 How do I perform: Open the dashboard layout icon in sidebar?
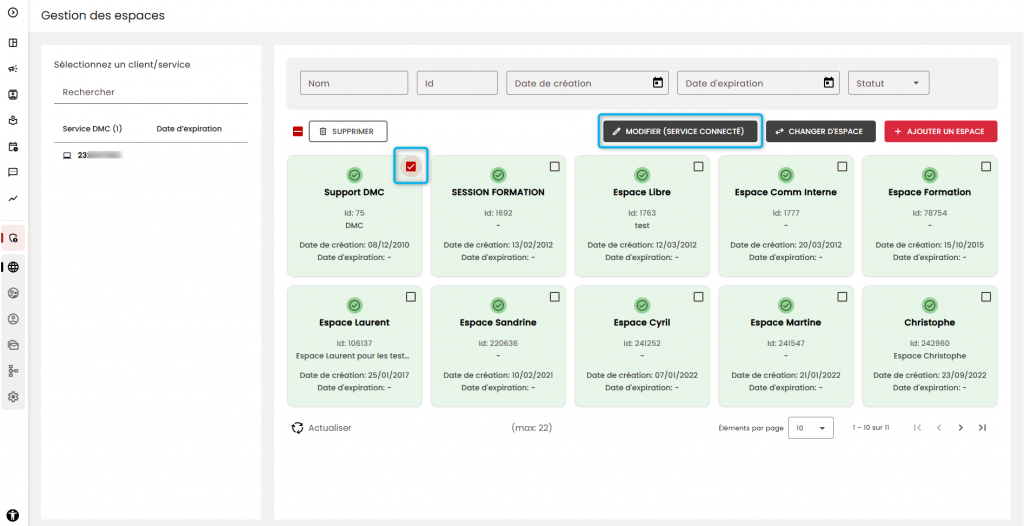click(12, 43)
